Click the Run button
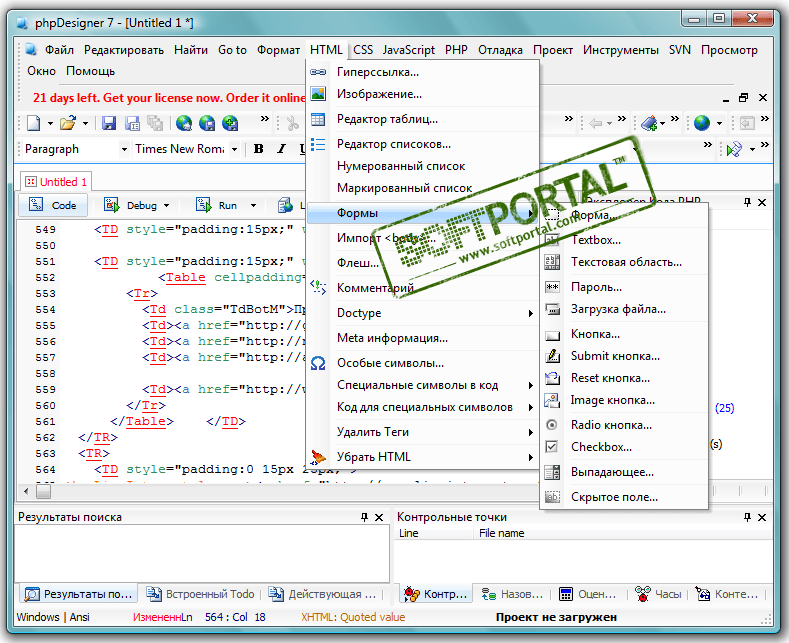The width and height of the screenshot is (789, 643). (217, 205)
